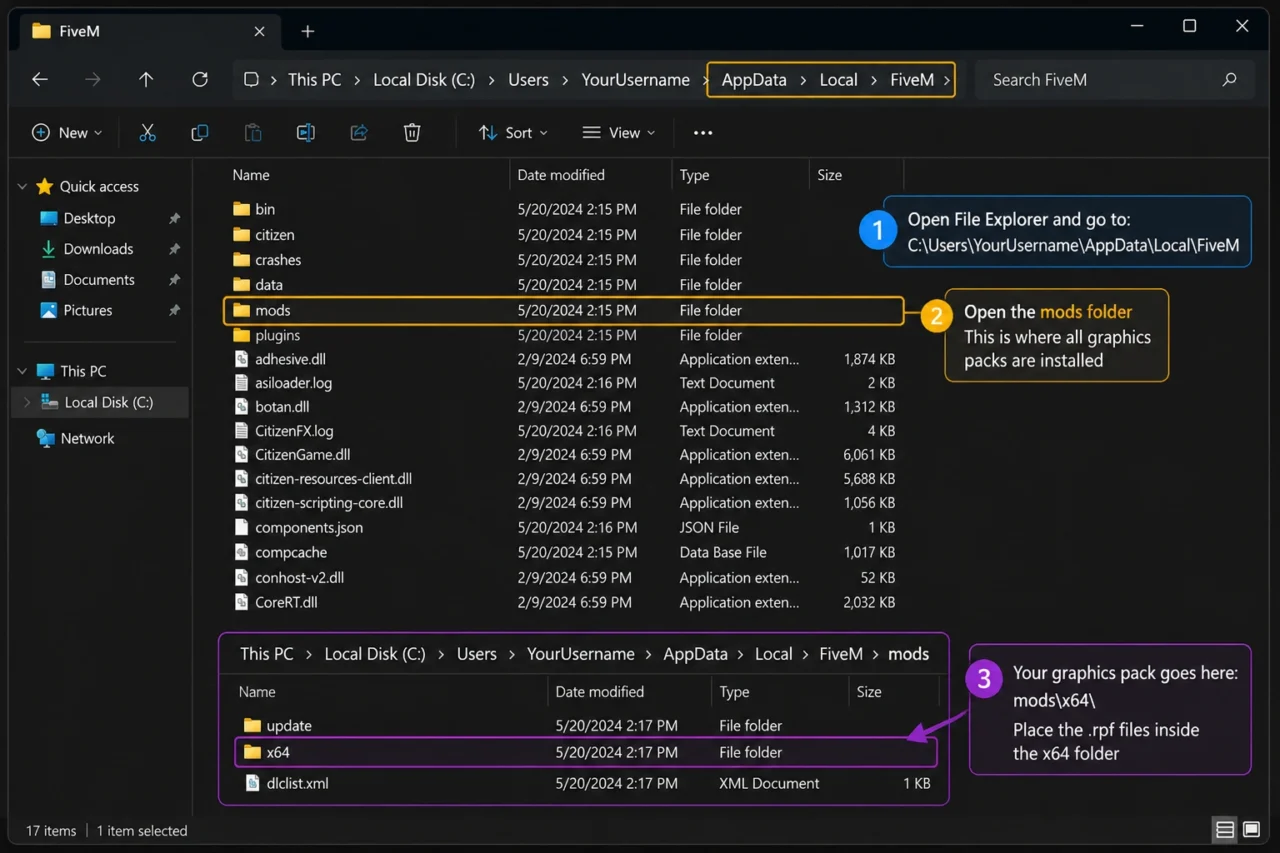Image resolution: width=1280 pixels, height=853 pixels.
Task: Sort by top Date modified column
Action: pos(561,175)
